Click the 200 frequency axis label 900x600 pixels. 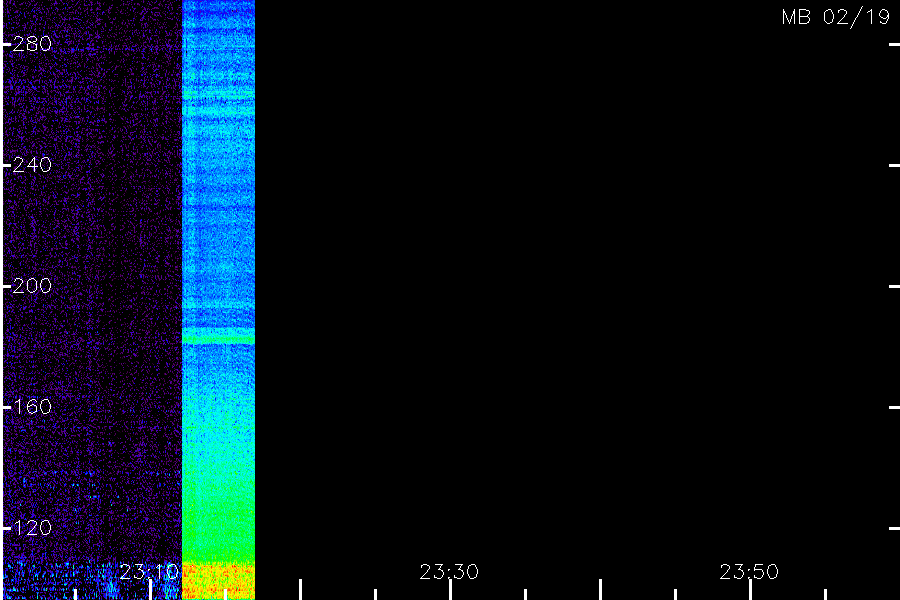coord(32,286)
